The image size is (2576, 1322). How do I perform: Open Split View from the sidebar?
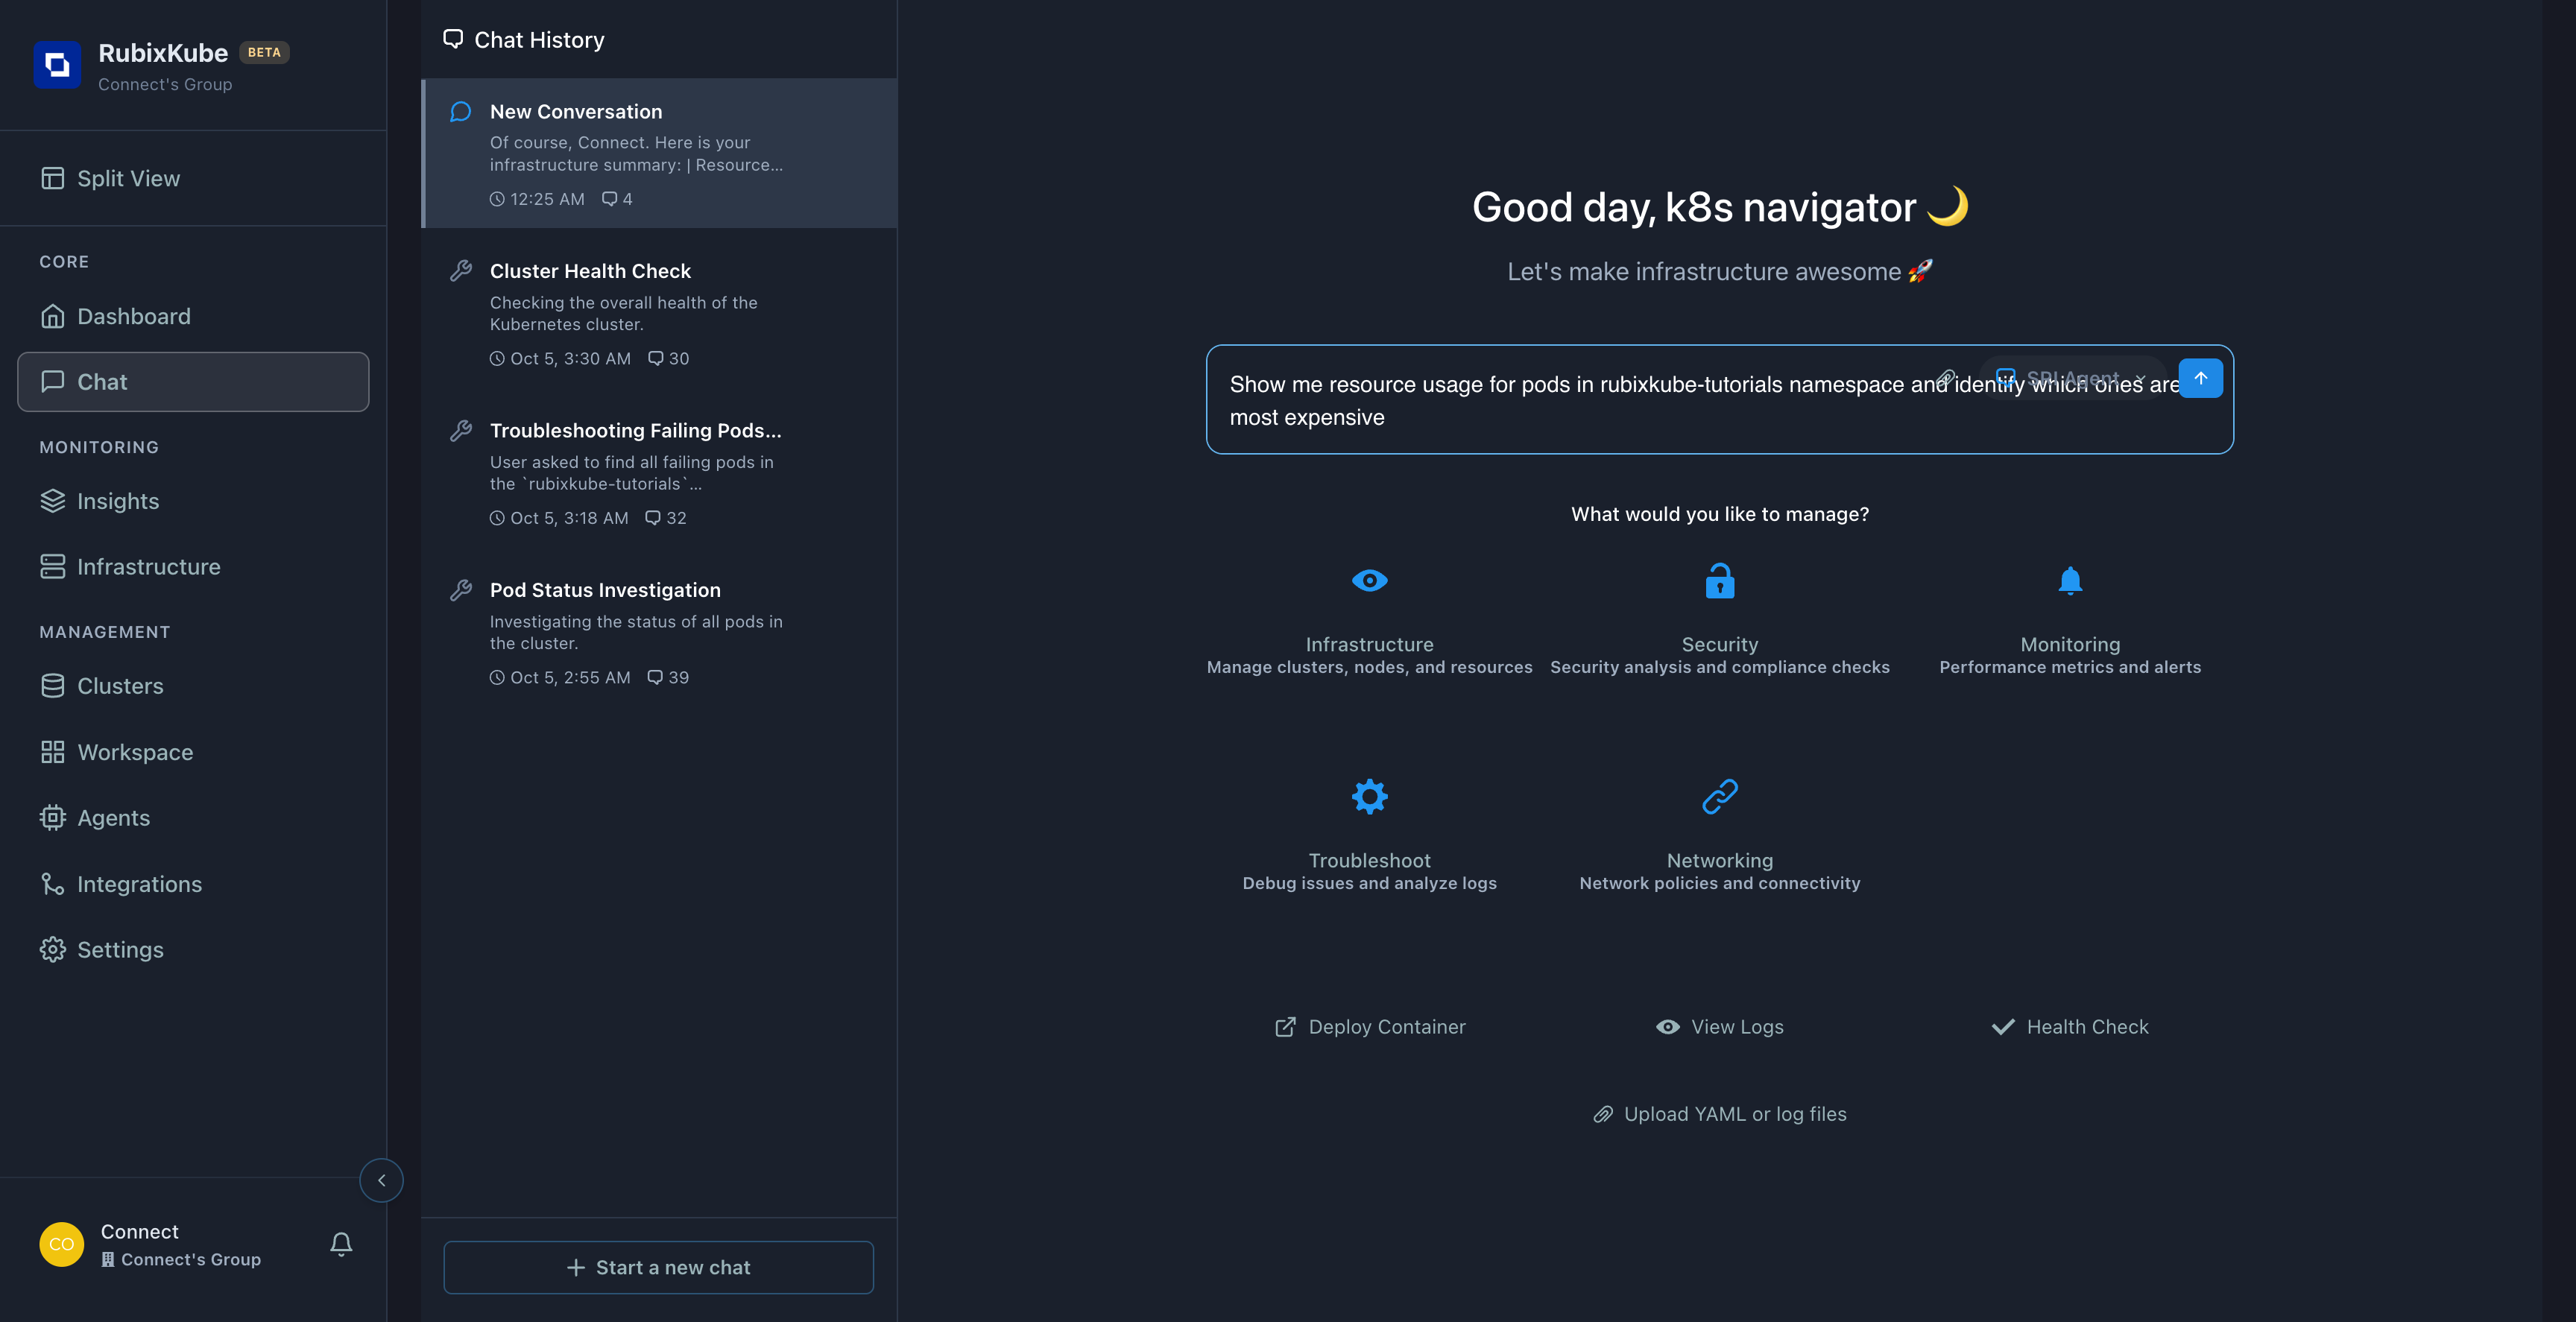point(128,178)
